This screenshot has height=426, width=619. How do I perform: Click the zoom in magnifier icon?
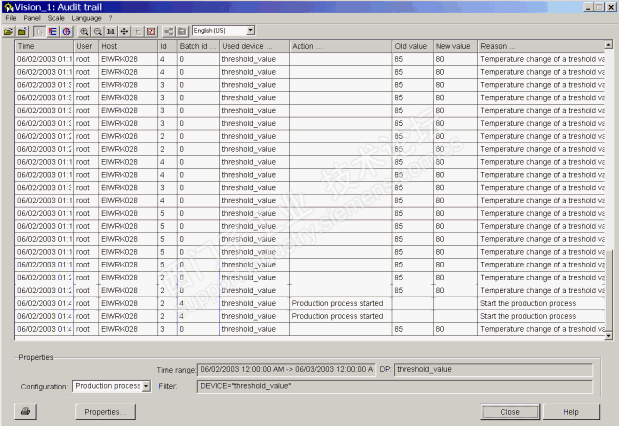(84, 32)
